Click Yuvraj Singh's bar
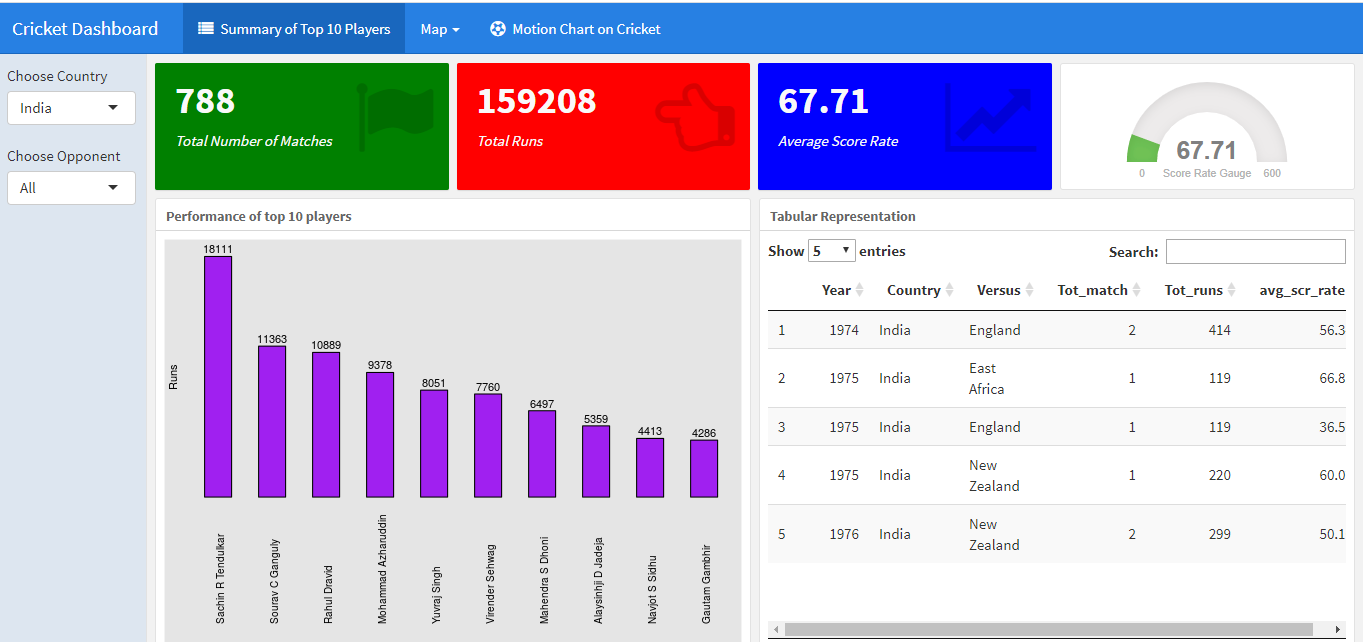This screenshot has height=642, width=1363. pyautogui.click(x=434, y=444)
